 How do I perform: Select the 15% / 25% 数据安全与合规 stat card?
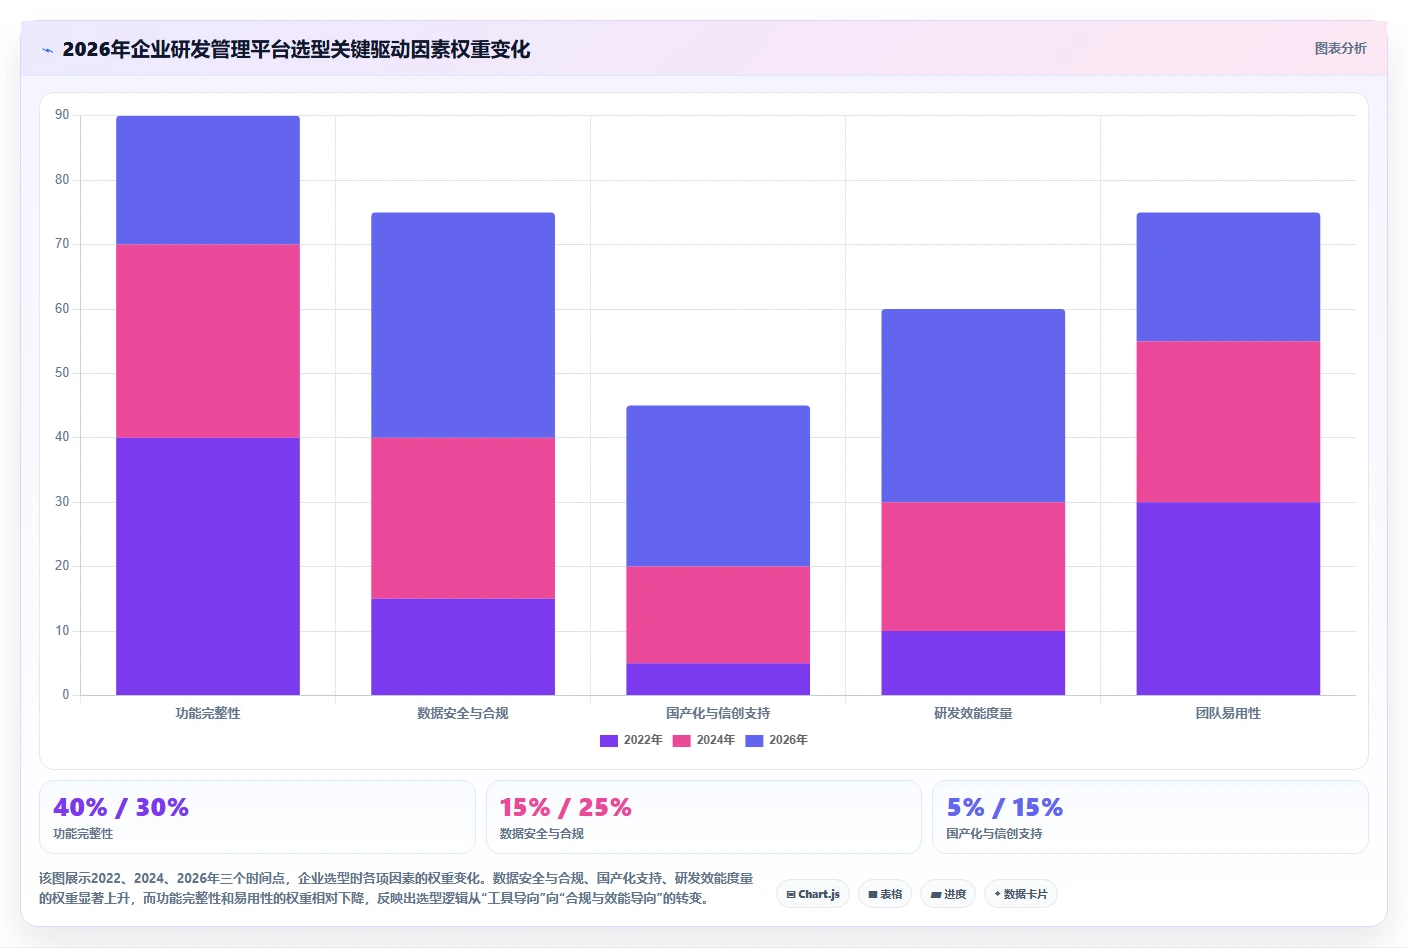click(x=704, y=817)
